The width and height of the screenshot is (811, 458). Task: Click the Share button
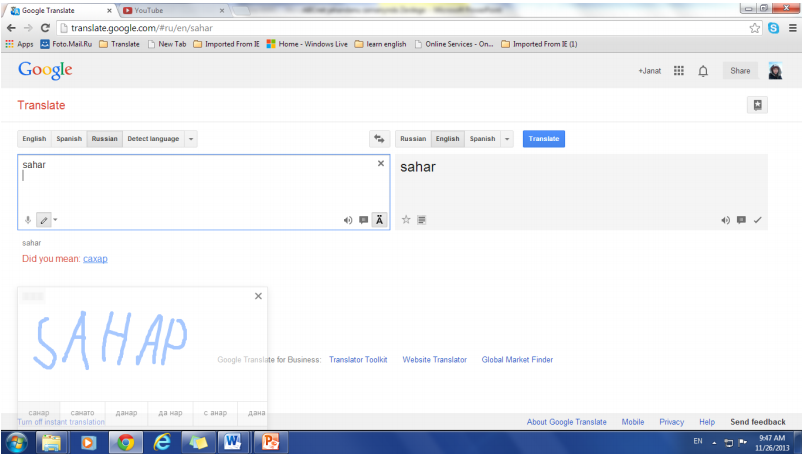click(740, 71)
